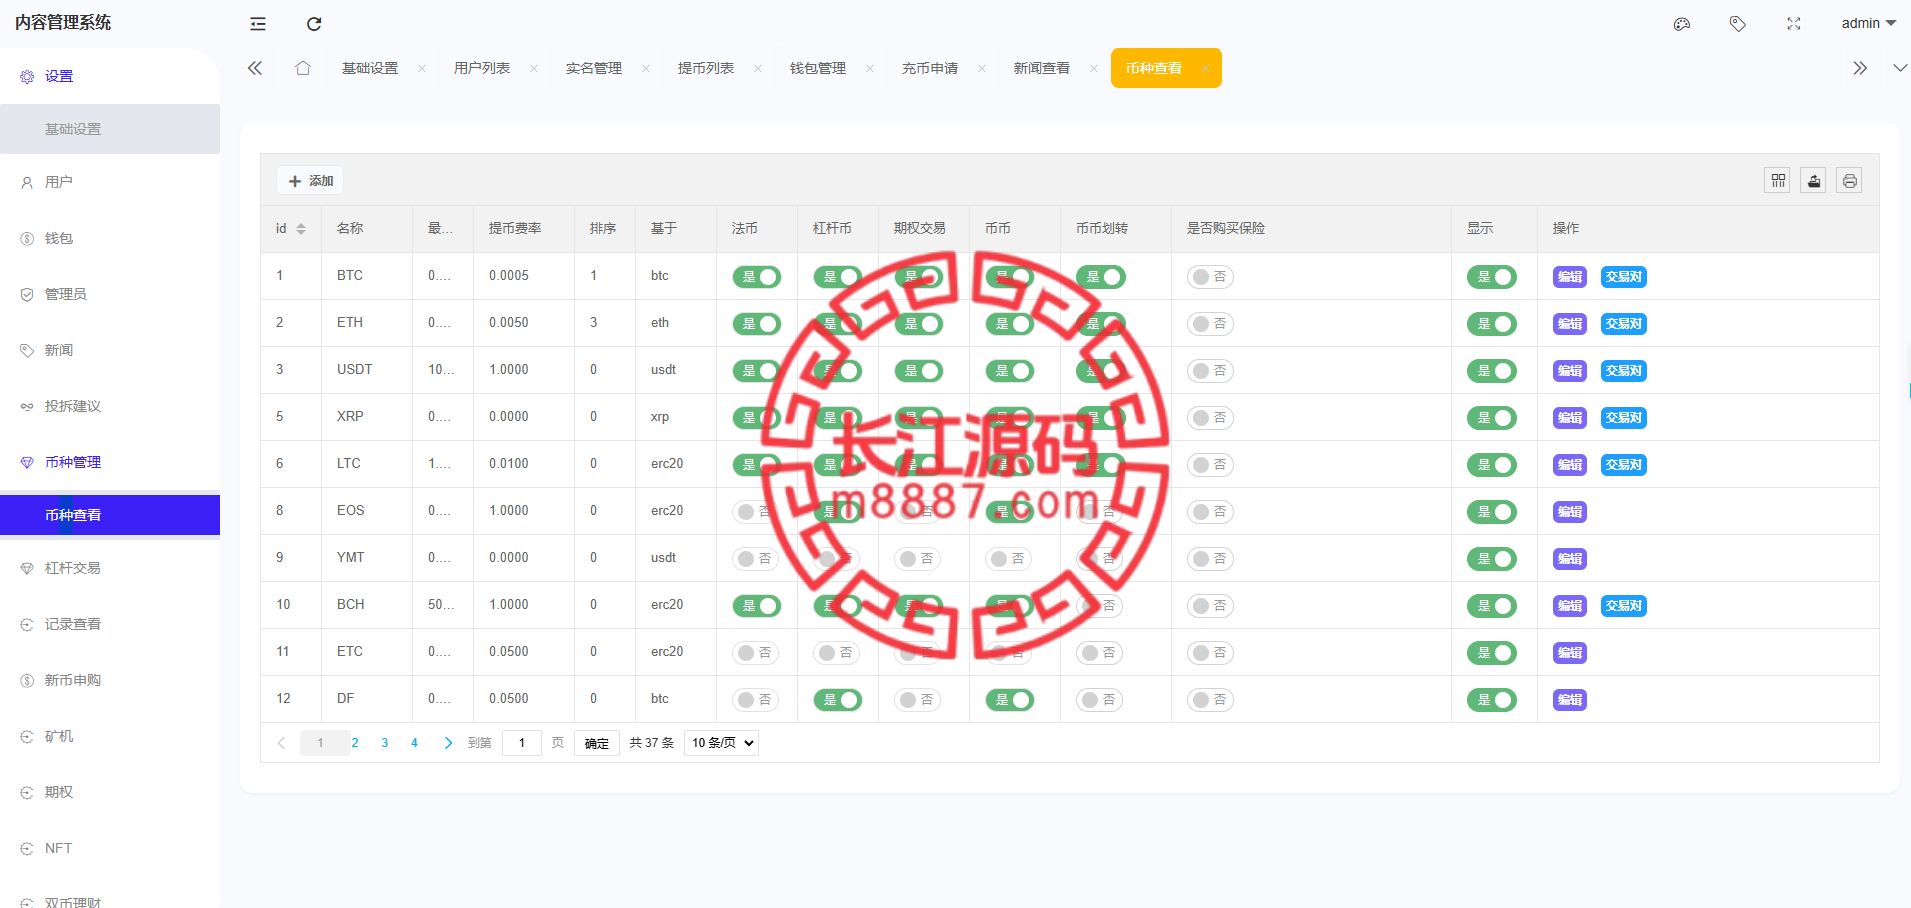Collapse the sidebar menu icon

tap(258, 24)
